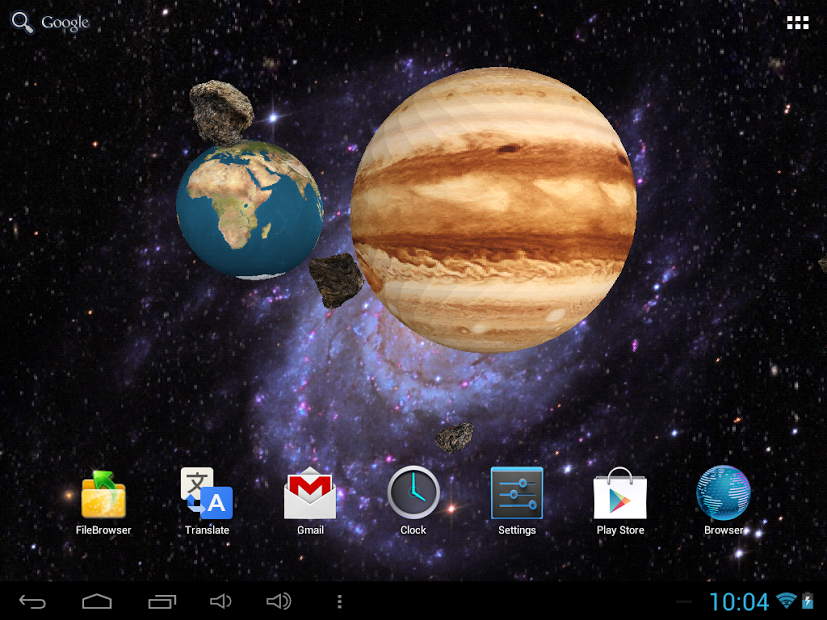Open the FileBrowser app
The image size is (827, 620).
pyautogui.click(x=103, y=496)
